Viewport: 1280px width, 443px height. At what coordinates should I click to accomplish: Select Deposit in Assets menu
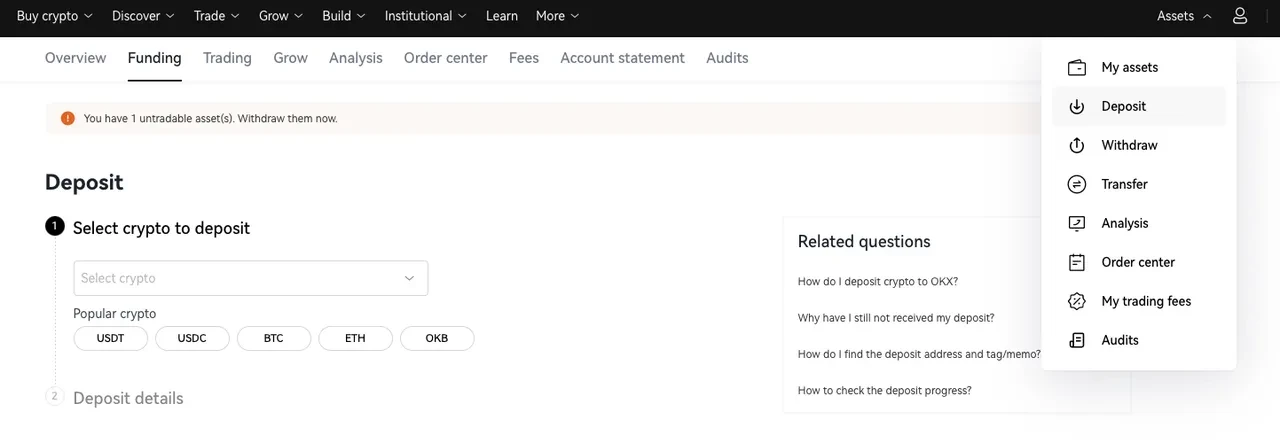point(1139,106)
